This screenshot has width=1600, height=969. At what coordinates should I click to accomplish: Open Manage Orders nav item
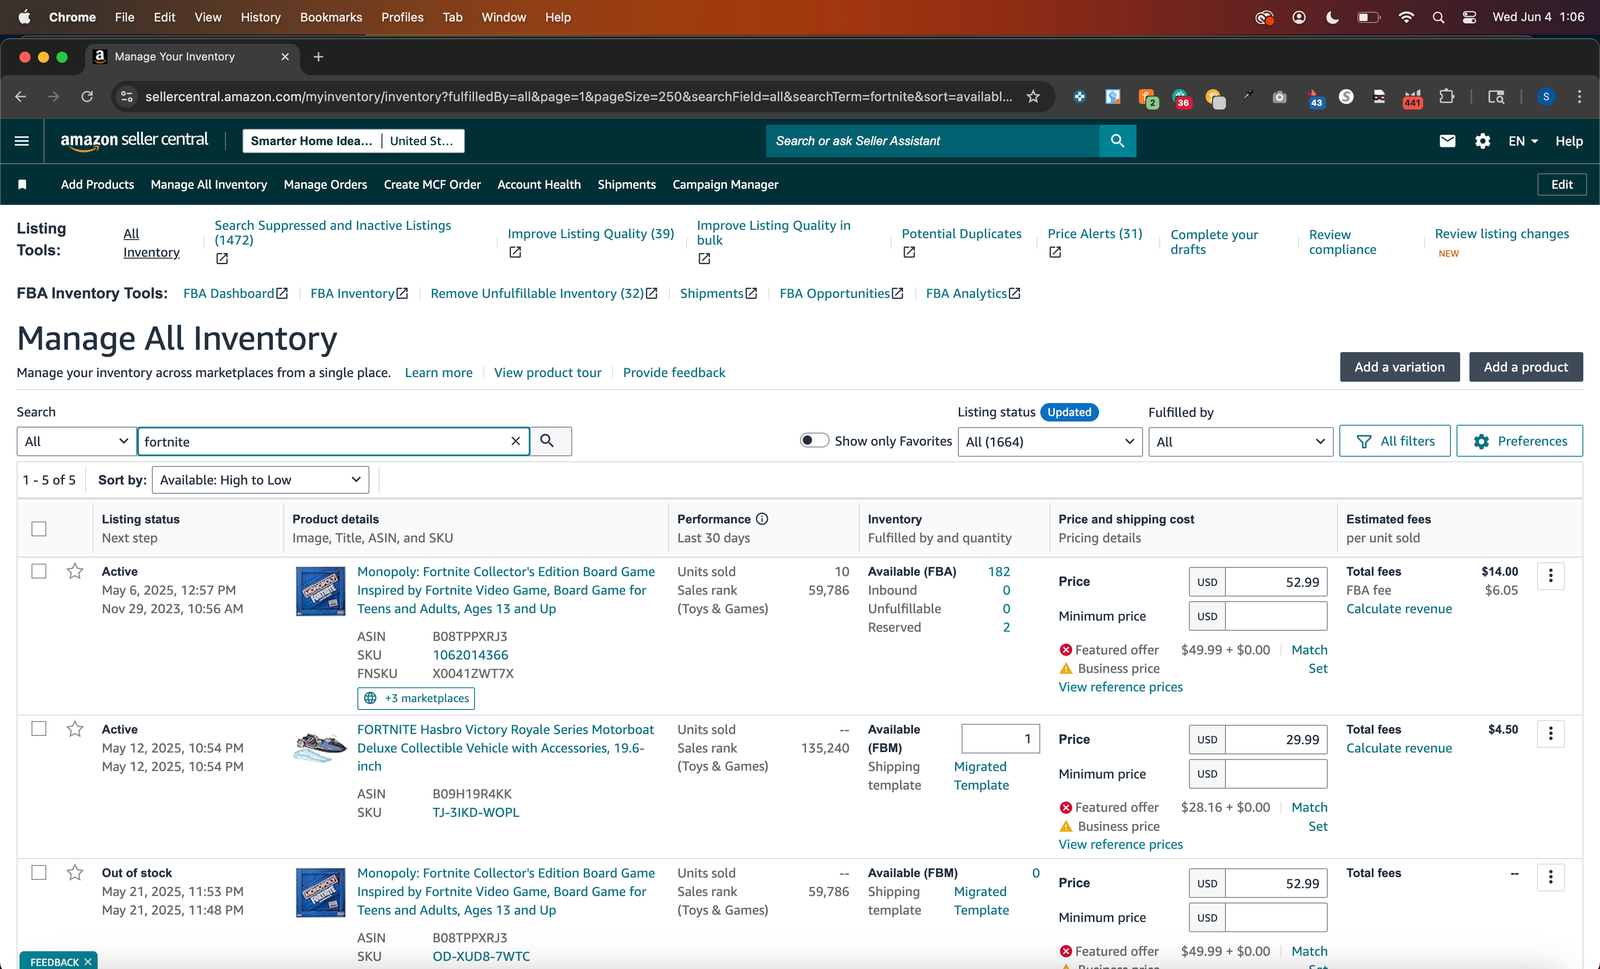tap(325, 185)
